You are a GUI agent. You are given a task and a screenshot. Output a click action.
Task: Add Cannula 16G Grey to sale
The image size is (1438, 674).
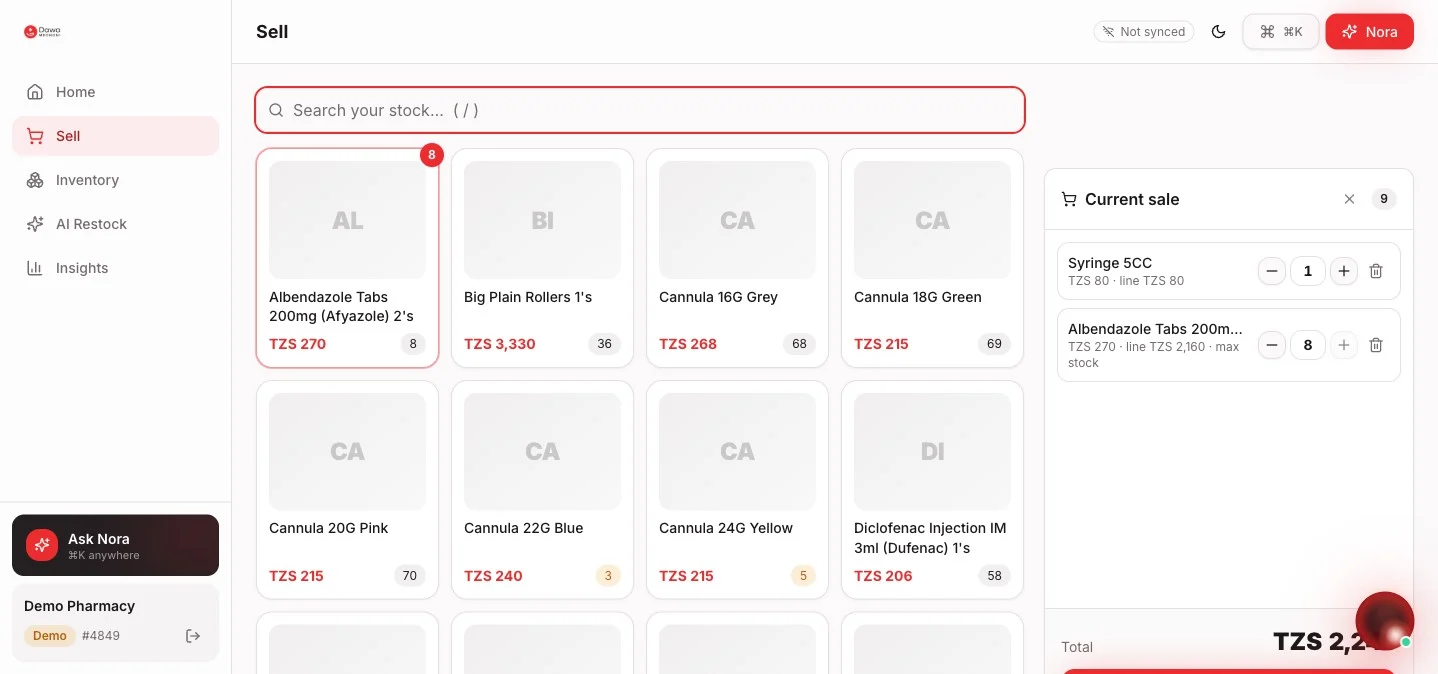point(737,258)
